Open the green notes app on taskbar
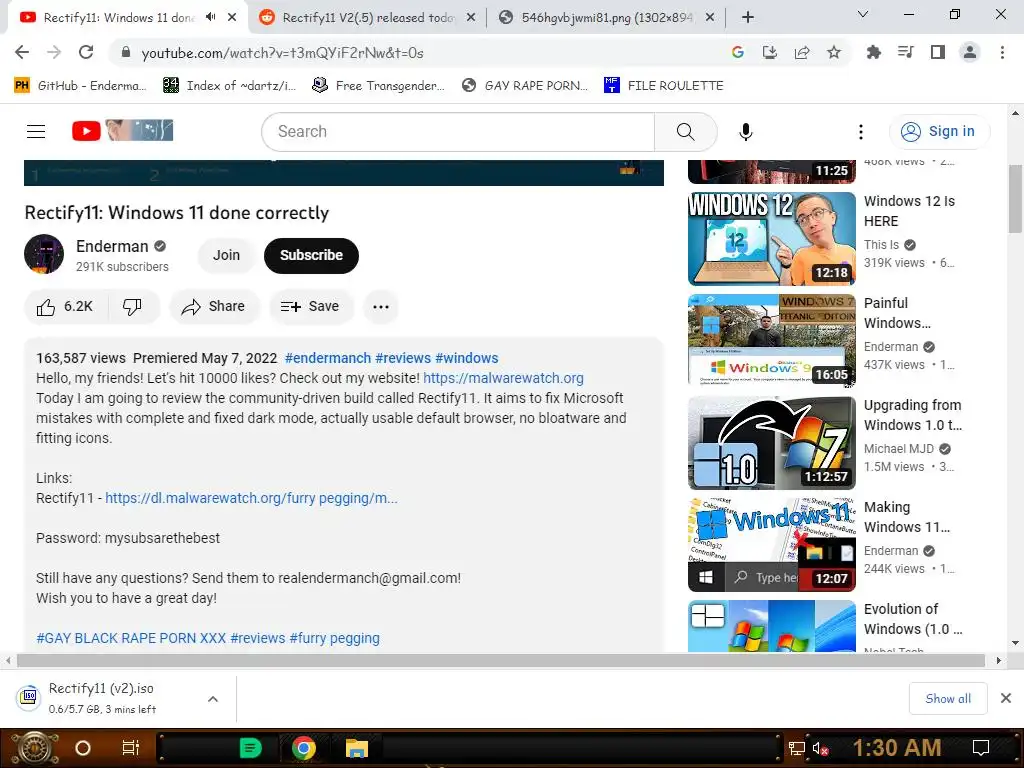The height and width of the screenshot is (768, 1024). point(250,748)
